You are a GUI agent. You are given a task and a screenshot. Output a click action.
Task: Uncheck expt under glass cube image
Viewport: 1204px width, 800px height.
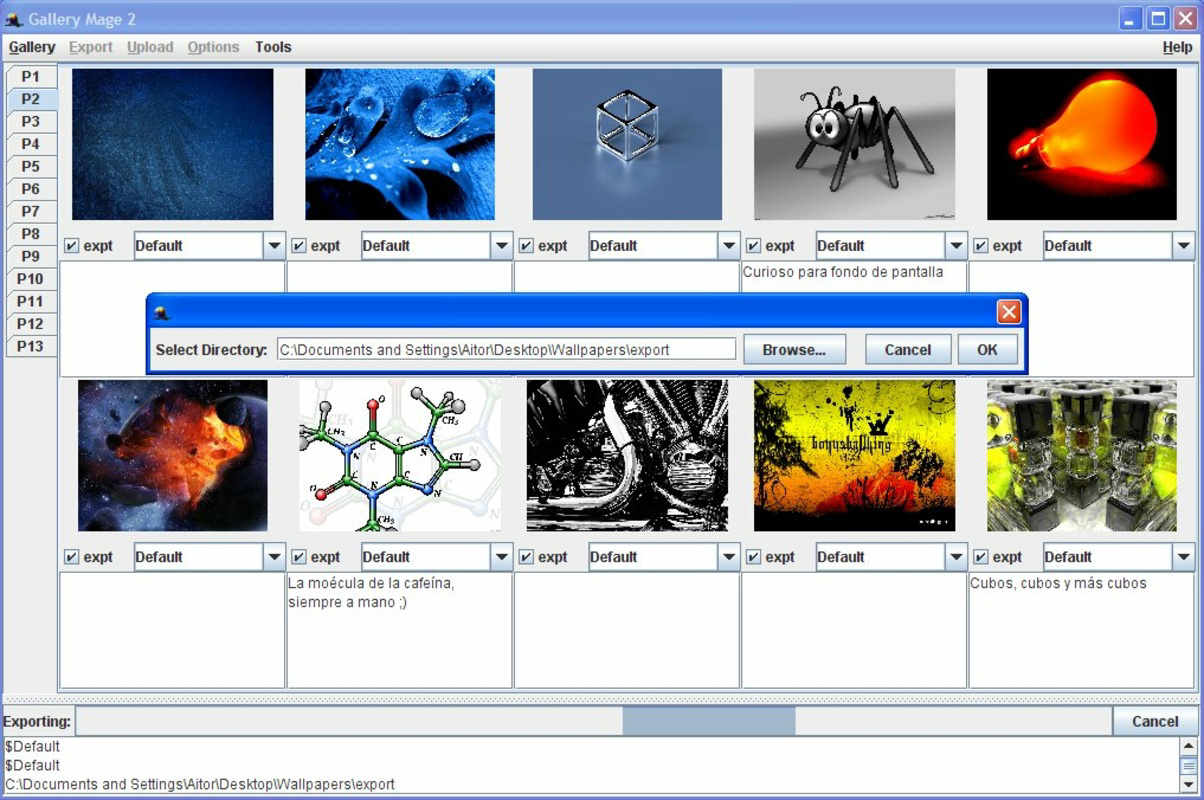(526, 246)
